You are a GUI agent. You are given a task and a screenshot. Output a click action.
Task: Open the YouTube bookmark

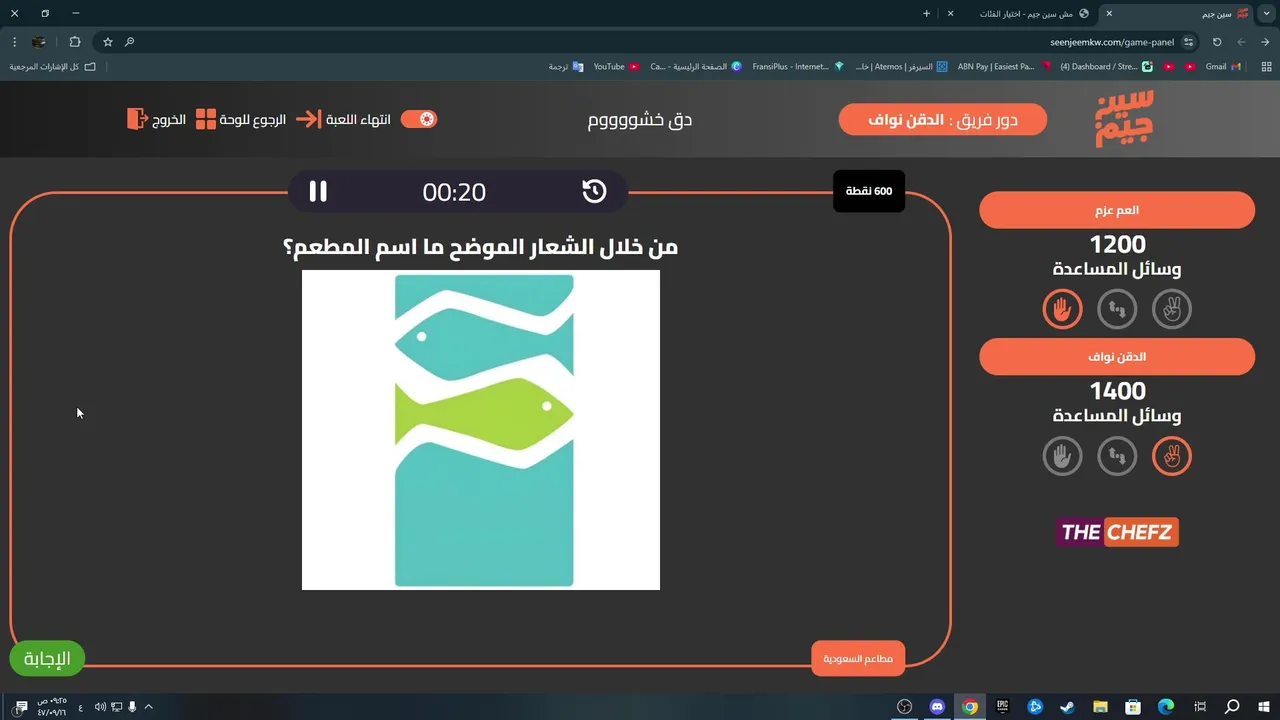pyautogui.click(x=616, y=67)
